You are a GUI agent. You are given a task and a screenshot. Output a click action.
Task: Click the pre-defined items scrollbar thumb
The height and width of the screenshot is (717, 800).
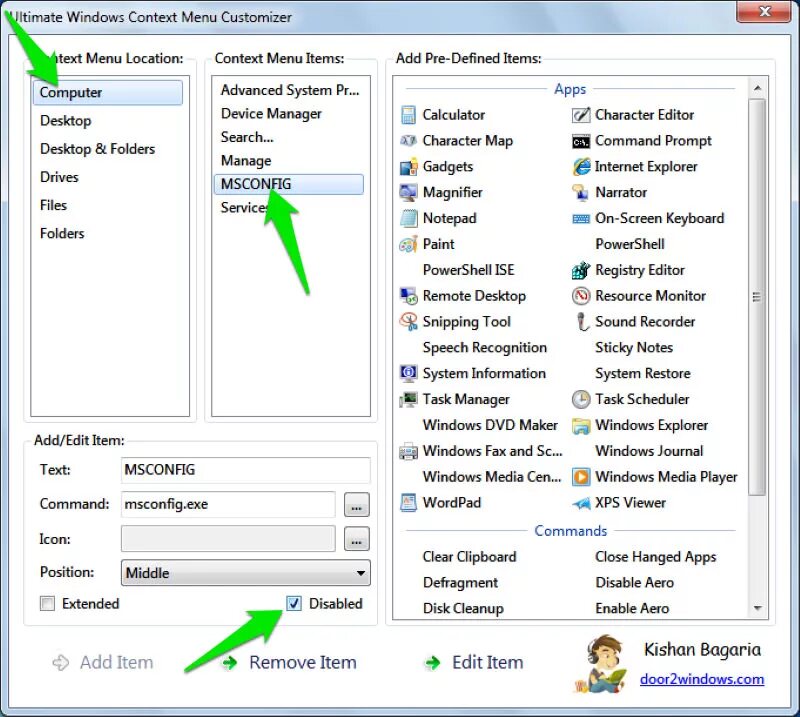coord(758,297)
